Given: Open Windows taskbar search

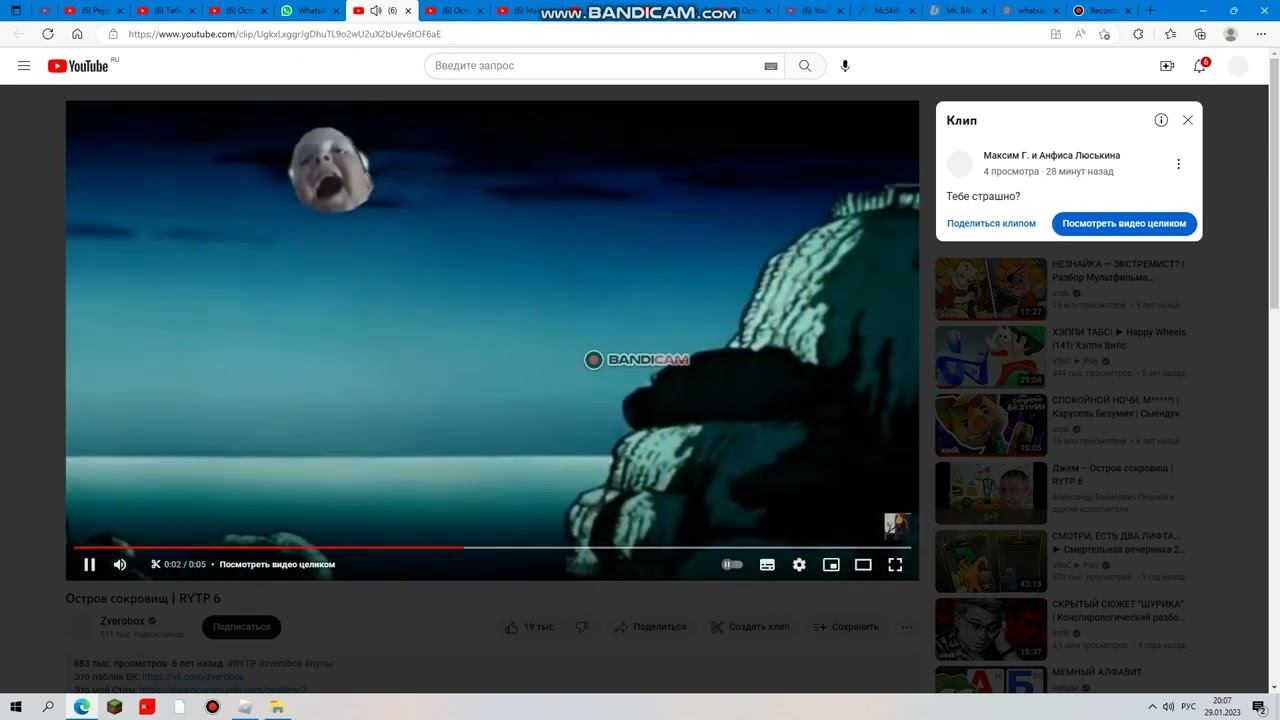Looking at the screenshot, I should (x=48, y=706).
